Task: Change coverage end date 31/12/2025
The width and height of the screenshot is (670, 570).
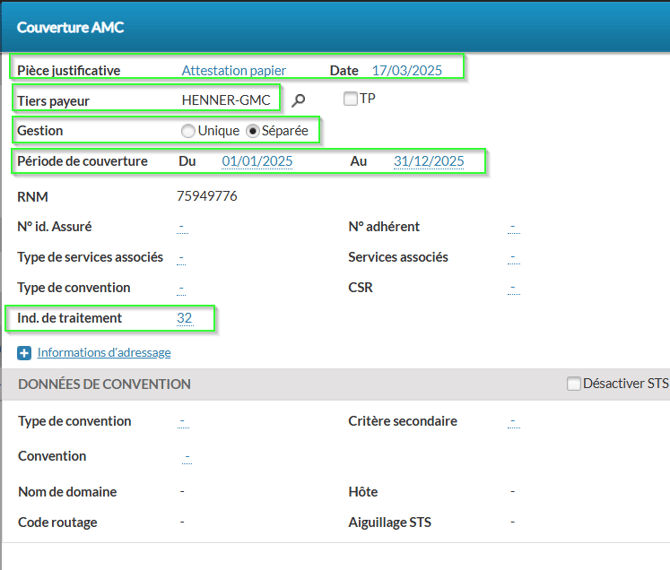Action: click(429, 161)
